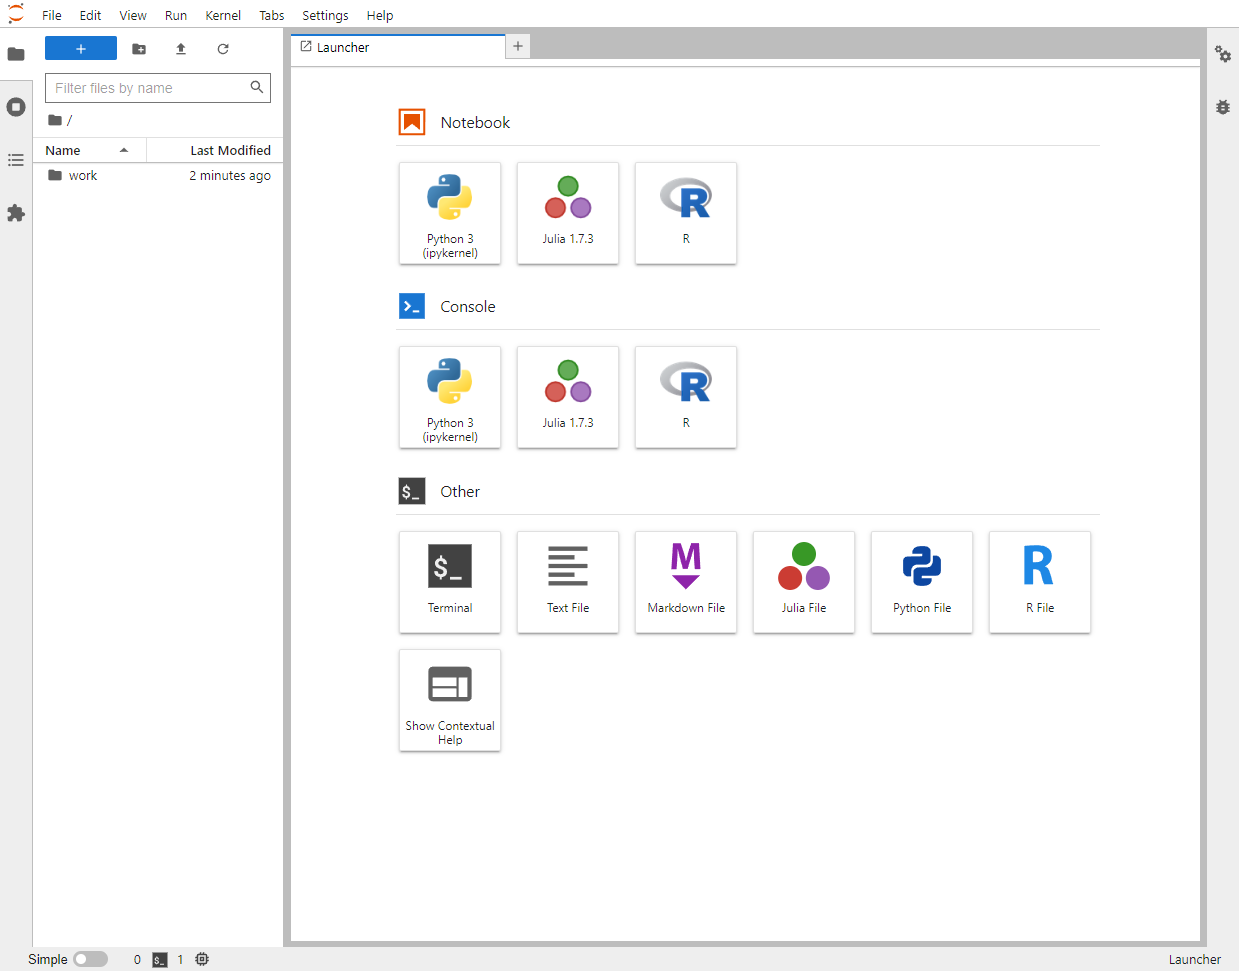The image size is (1239, 971).
Task: Toggle the Simple interface mode switch
Action: pos(90,959)
